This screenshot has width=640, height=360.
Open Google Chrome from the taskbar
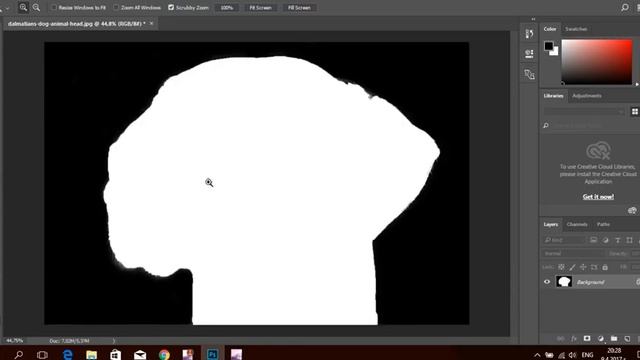point(164,354)
